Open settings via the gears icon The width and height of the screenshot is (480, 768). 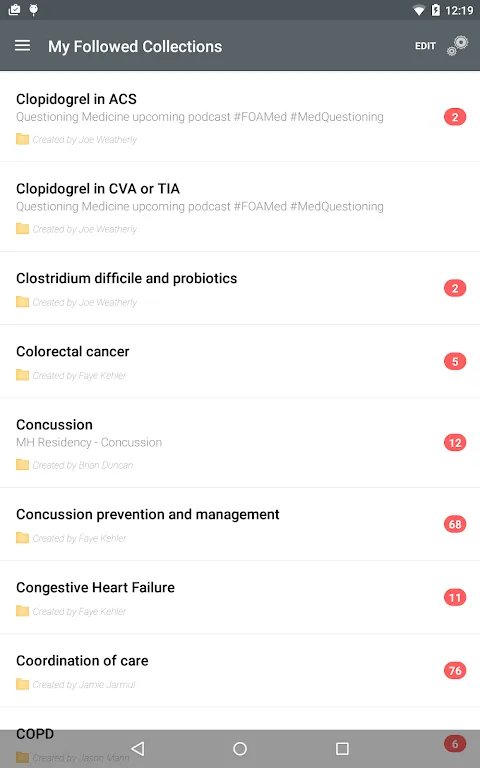457,46
